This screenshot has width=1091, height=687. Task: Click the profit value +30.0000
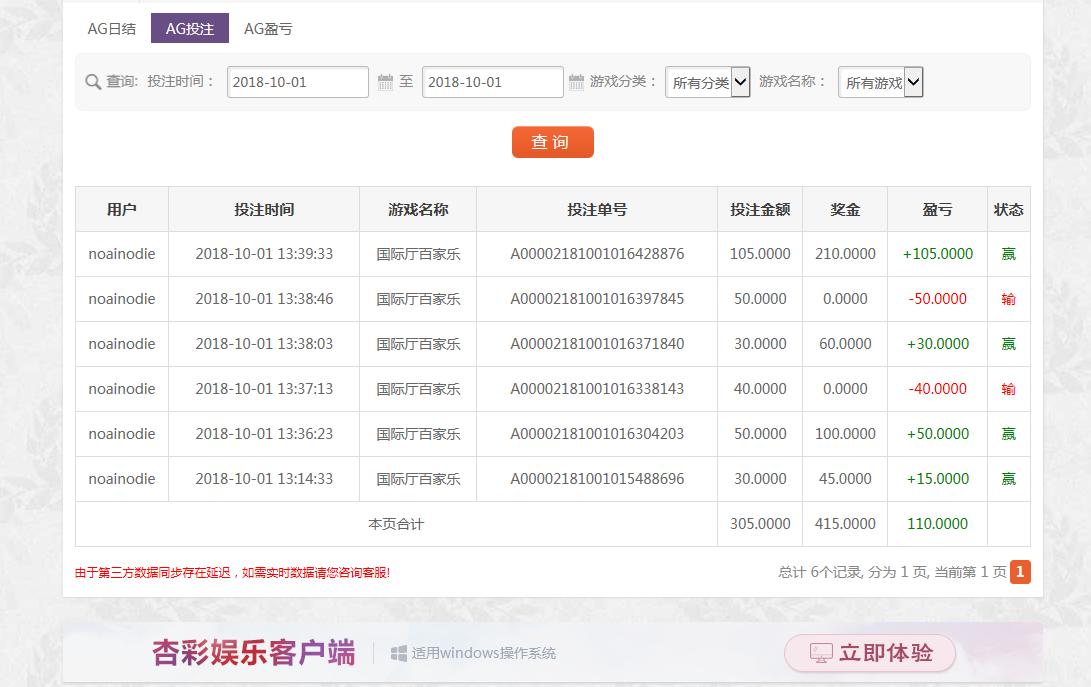[938, 344]
